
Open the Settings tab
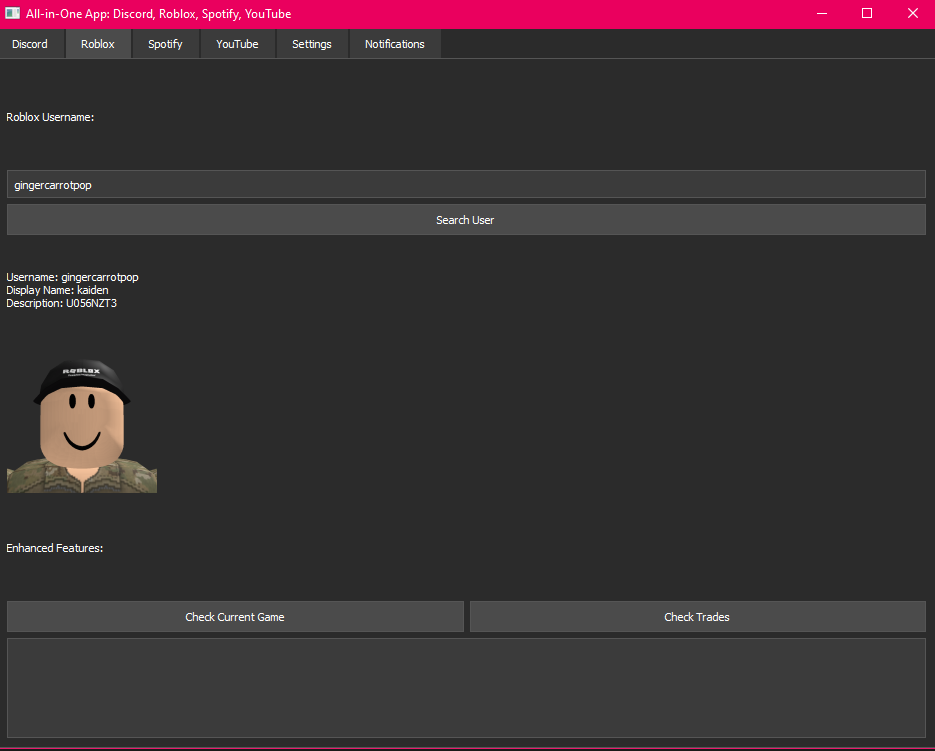[311, 44]
